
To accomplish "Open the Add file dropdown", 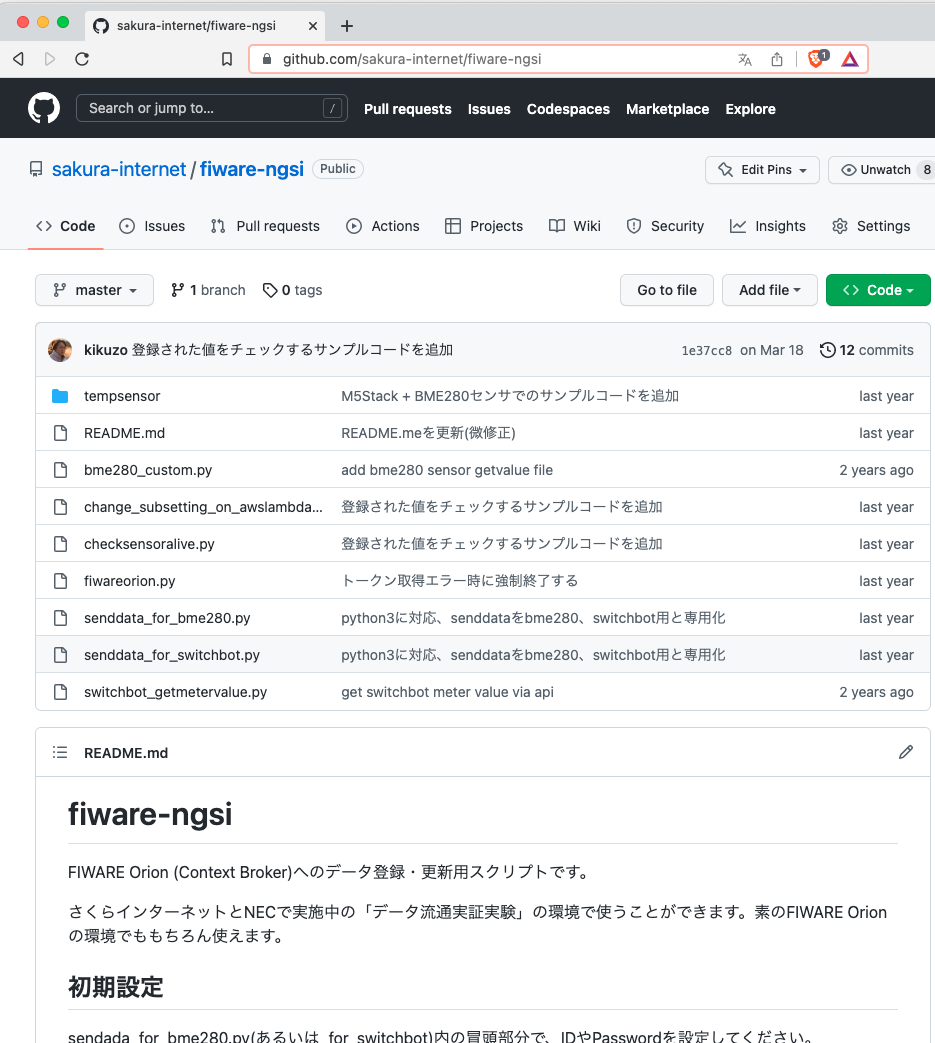I will pos(769,290).
